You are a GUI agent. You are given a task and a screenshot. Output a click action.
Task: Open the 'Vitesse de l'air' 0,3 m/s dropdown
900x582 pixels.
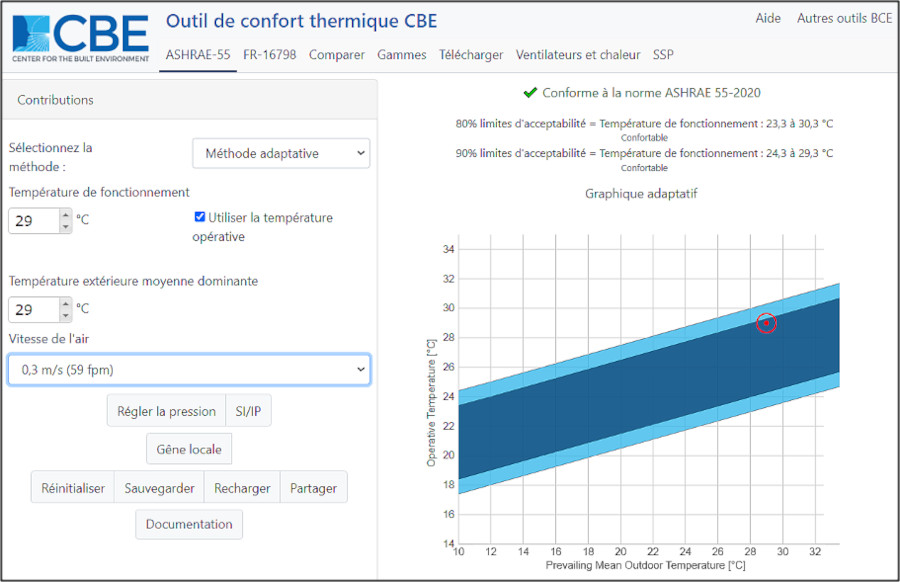pyautogui.click(x=189, y=370)
